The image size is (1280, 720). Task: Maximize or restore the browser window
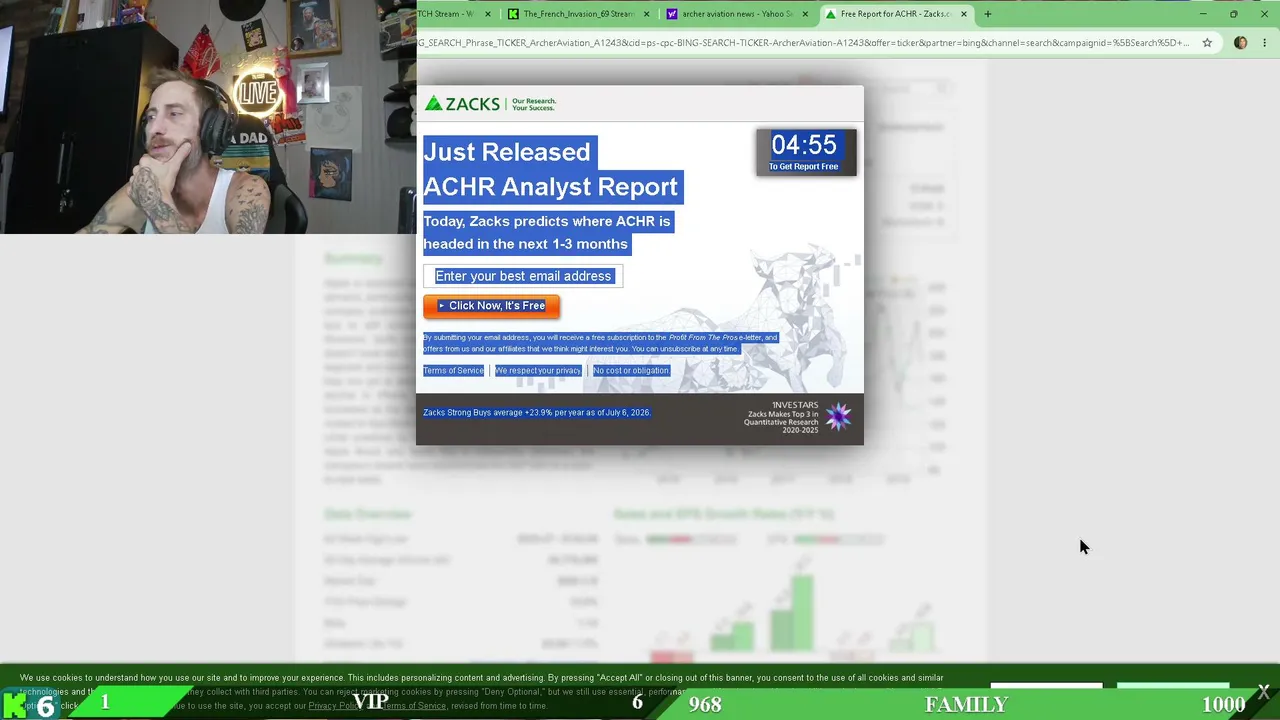coord(1233,14)
